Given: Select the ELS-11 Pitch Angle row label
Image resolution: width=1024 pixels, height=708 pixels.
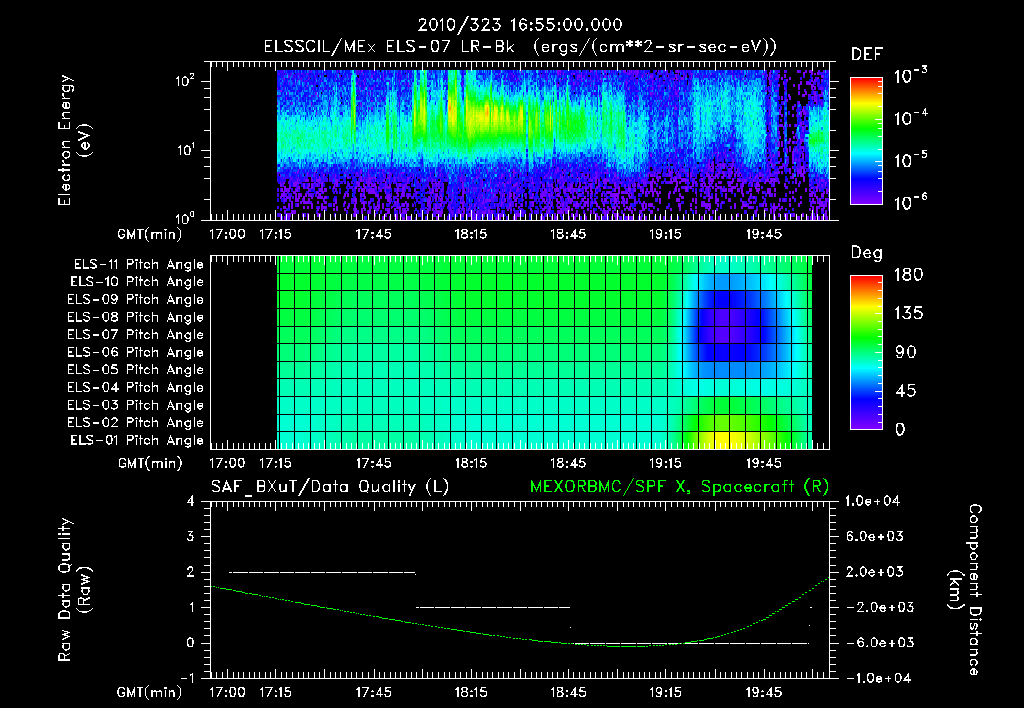Looking at the screenshot, I should click(x=138, y=265).
